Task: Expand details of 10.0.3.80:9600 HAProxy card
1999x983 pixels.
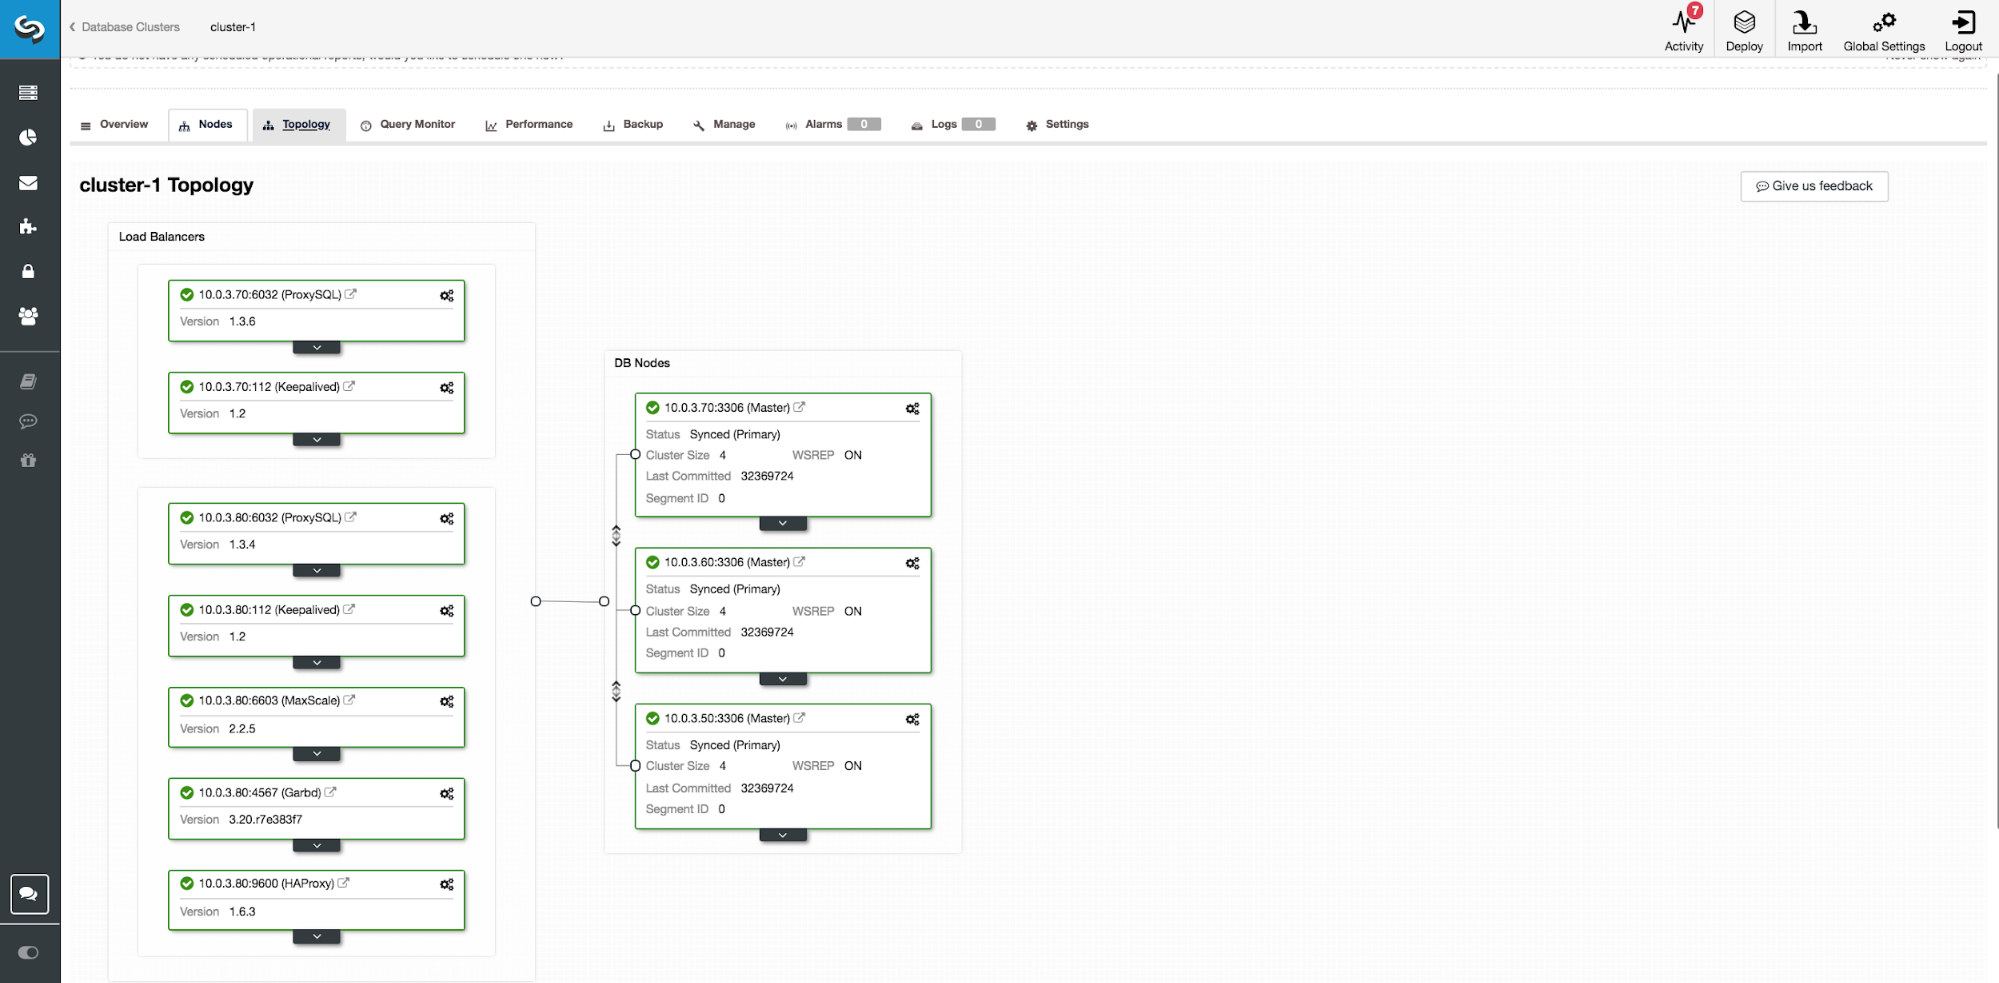Action: (317, 937)
